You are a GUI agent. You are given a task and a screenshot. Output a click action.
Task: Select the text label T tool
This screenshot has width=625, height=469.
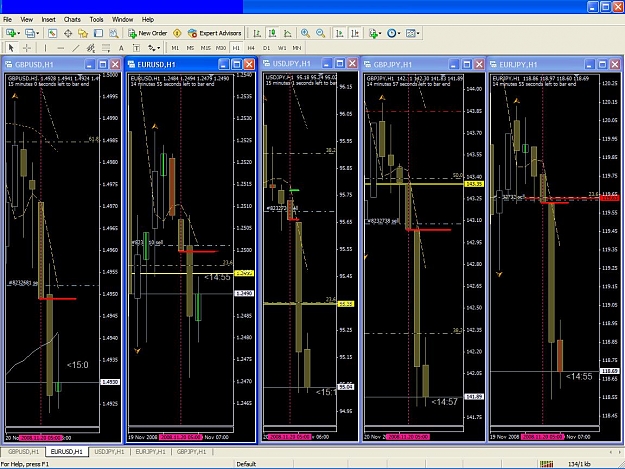click(x=136, y=48)
